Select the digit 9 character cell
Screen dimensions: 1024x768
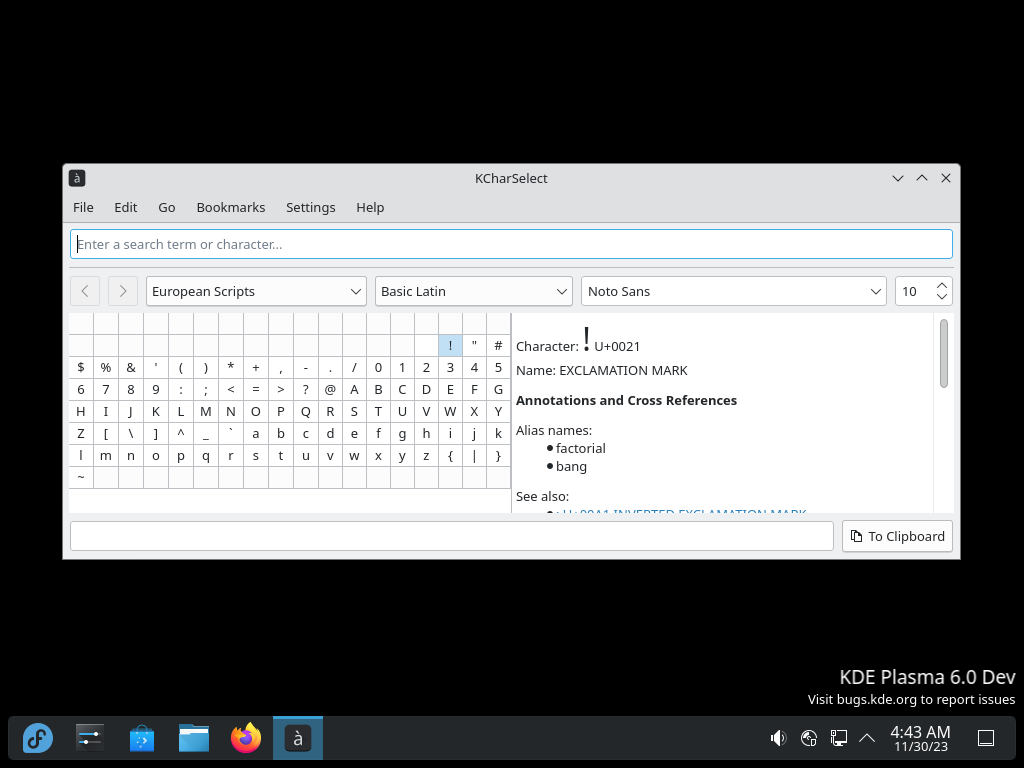coord(155,390)
